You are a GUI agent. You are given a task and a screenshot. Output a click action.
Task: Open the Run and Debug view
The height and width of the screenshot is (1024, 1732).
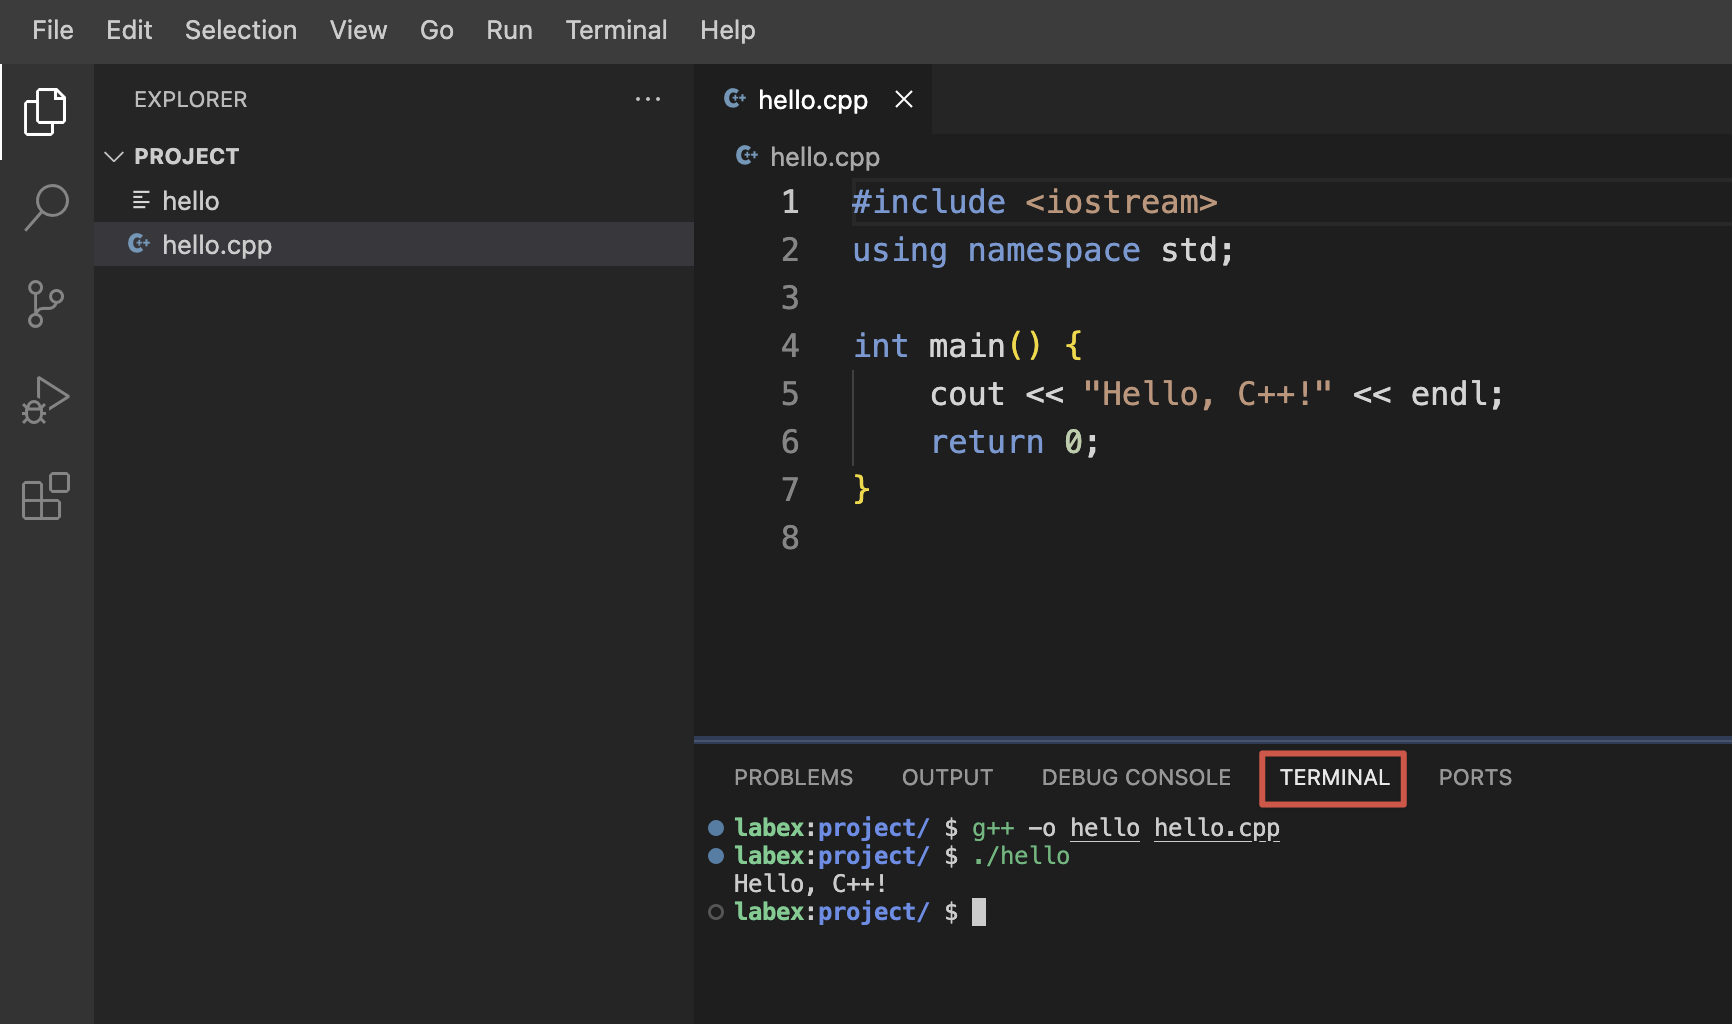click(x=45, y=400)
